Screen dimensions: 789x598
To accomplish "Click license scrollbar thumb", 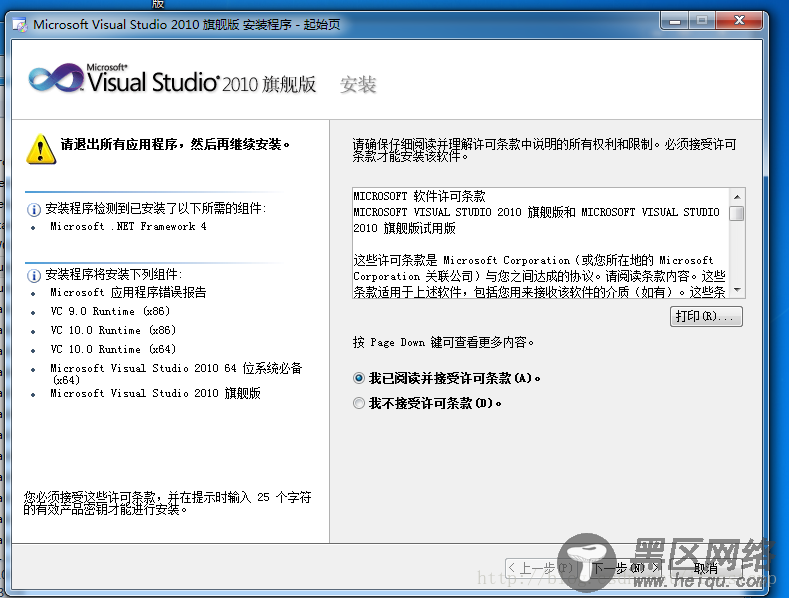I will (737, 213).
